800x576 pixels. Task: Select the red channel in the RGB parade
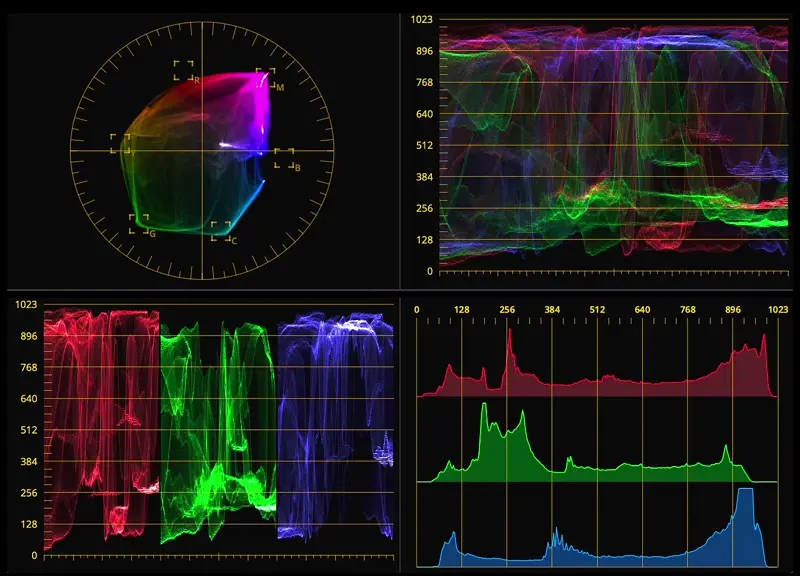click(x=101, y=430)
